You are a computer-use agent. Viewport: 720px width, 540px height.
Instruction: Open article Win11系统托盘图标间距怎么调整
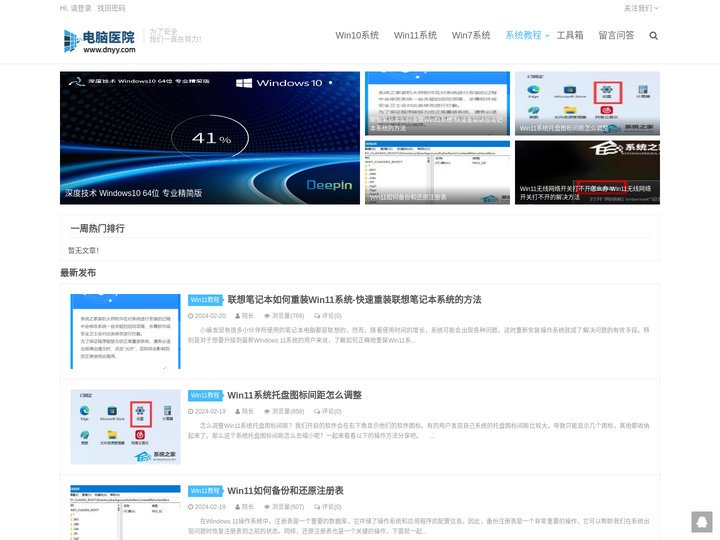point(294,395)
